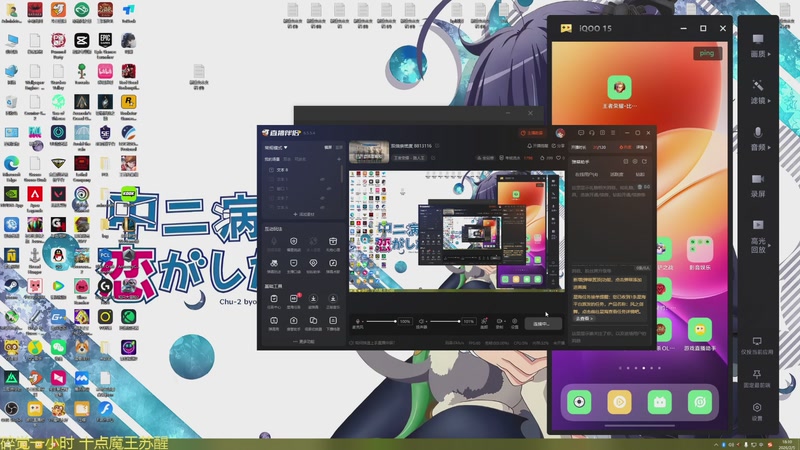The image size is (800, 450).
Task: Select the Rockstar Games desktop icon
Action: [129, 106]
